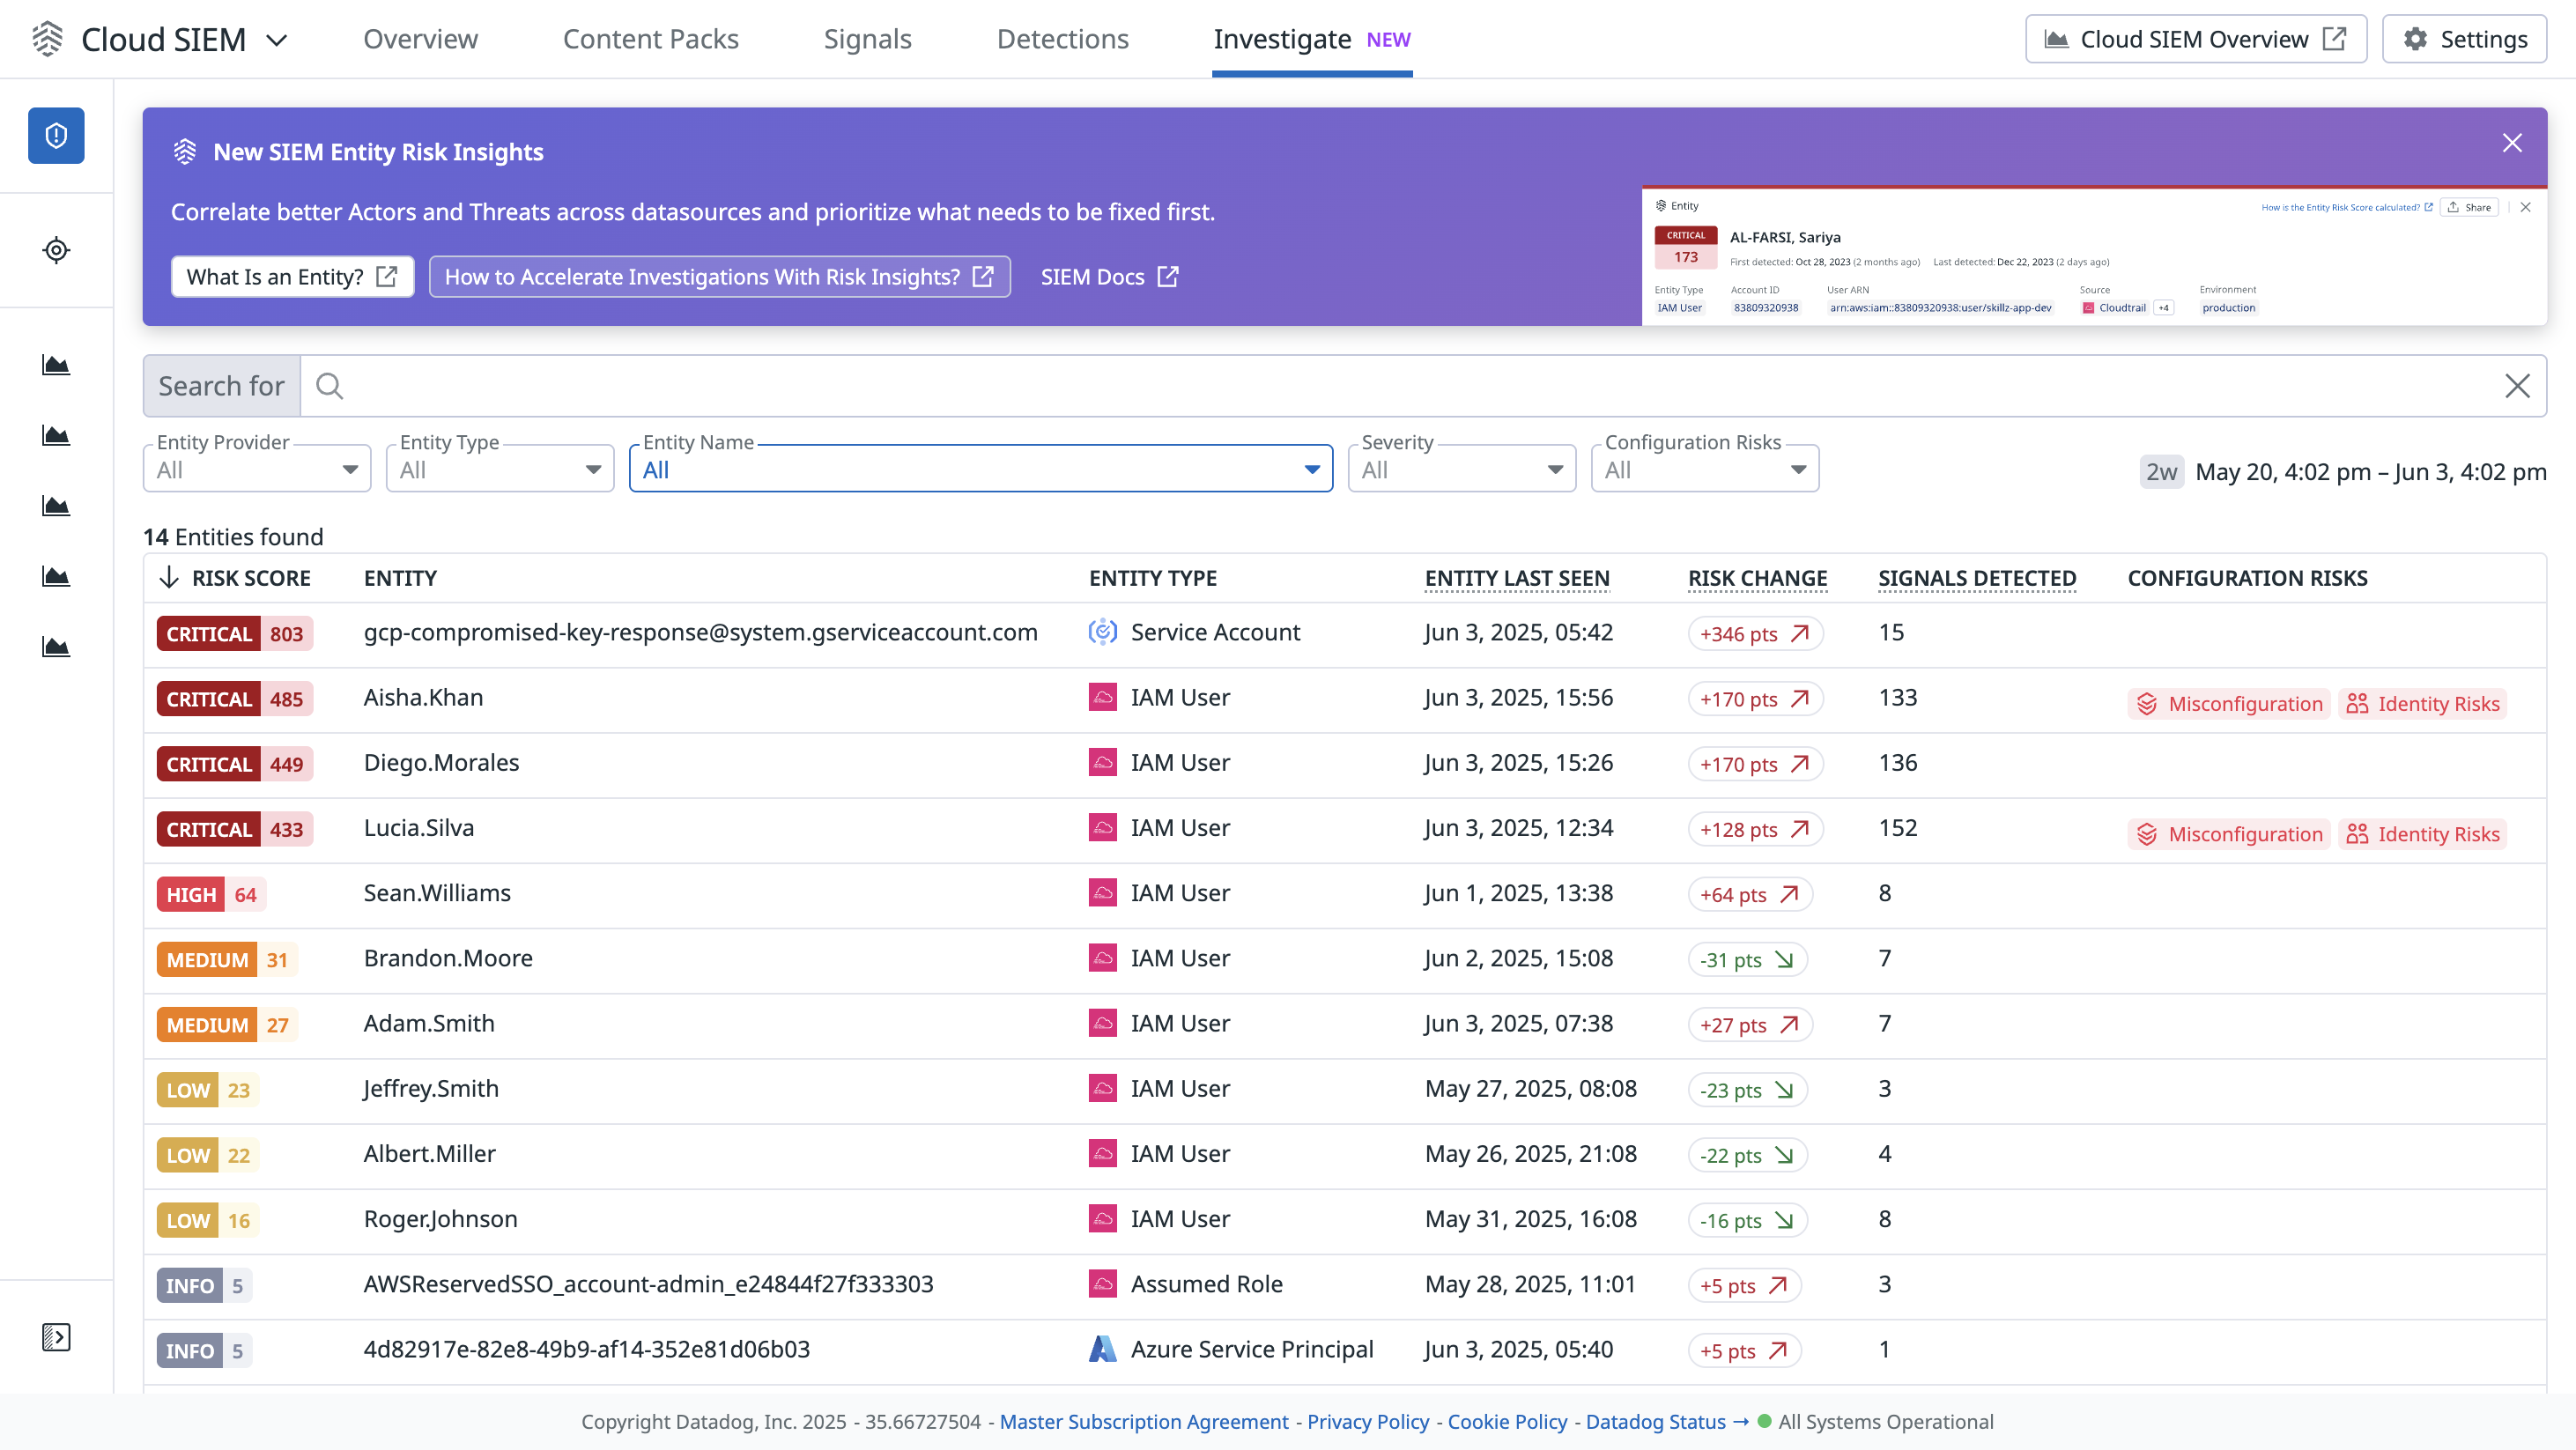Click the Signals Detected column header
The width and height of the screenshot is (2576, 1450).
click(1977, 578)
